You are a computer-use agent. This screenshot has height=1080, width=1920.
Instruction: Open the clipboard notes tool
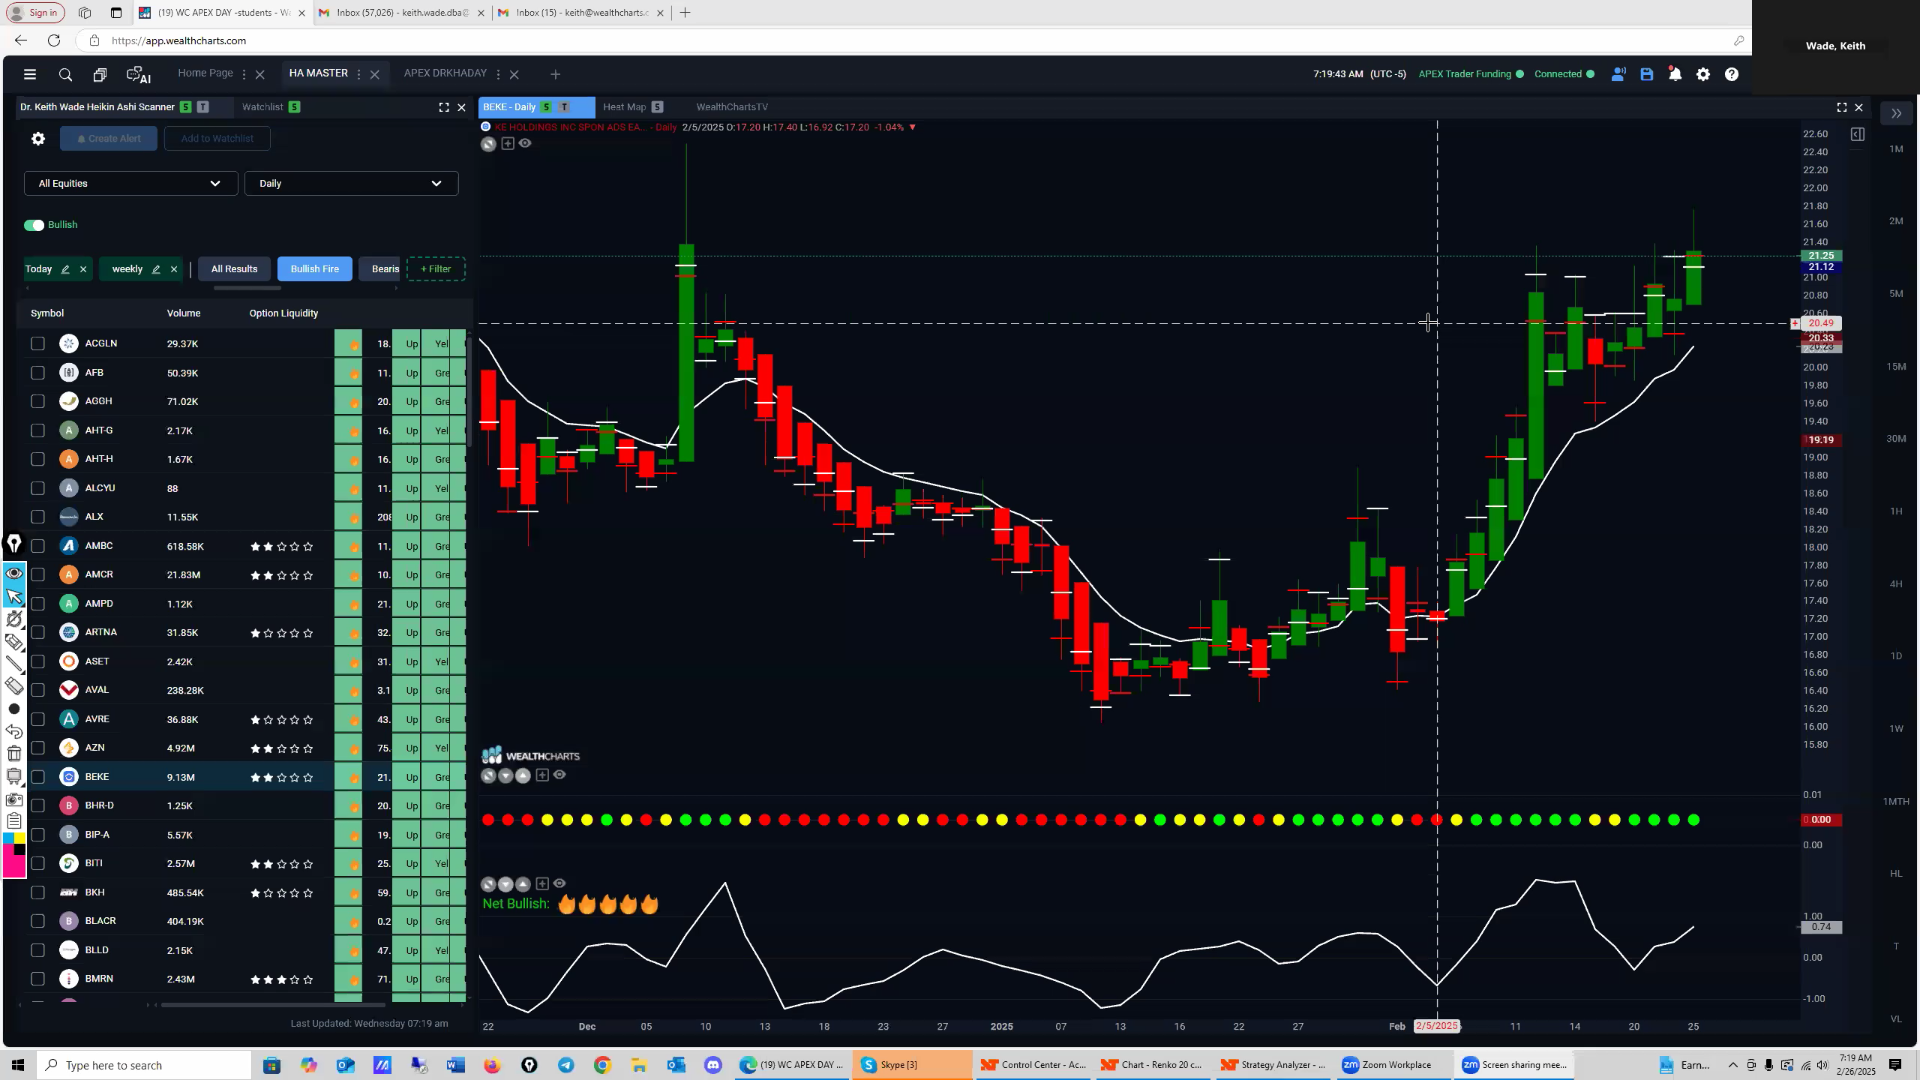click(14, 821)
